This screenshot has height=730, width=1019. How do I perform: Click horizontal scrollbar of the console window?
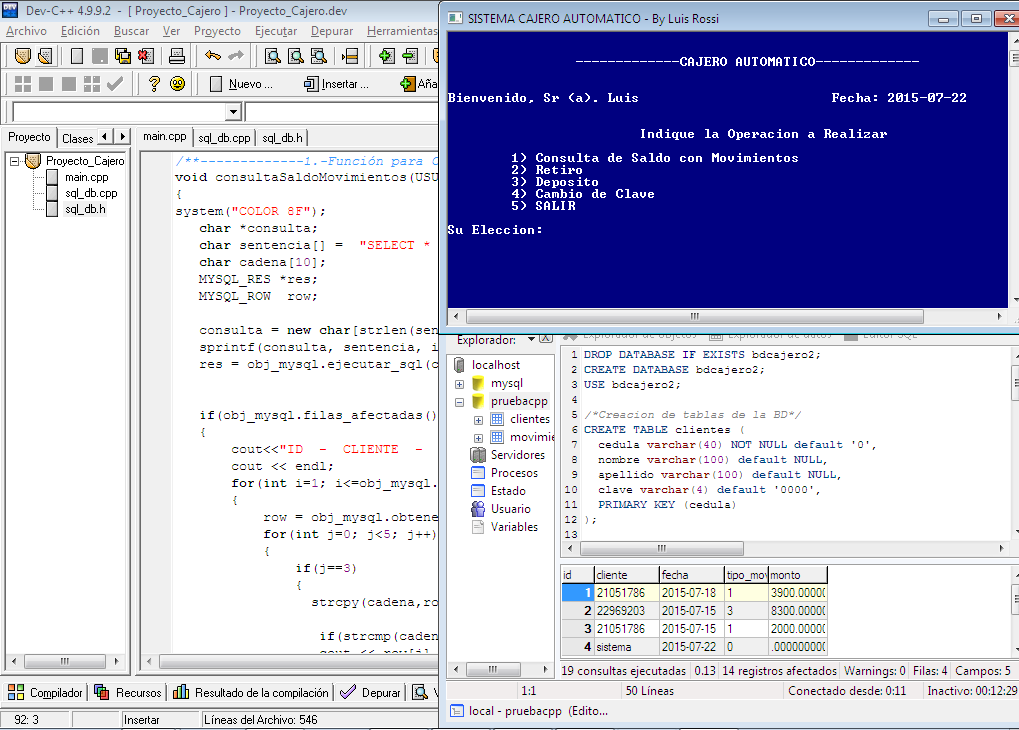pos(694,316)
